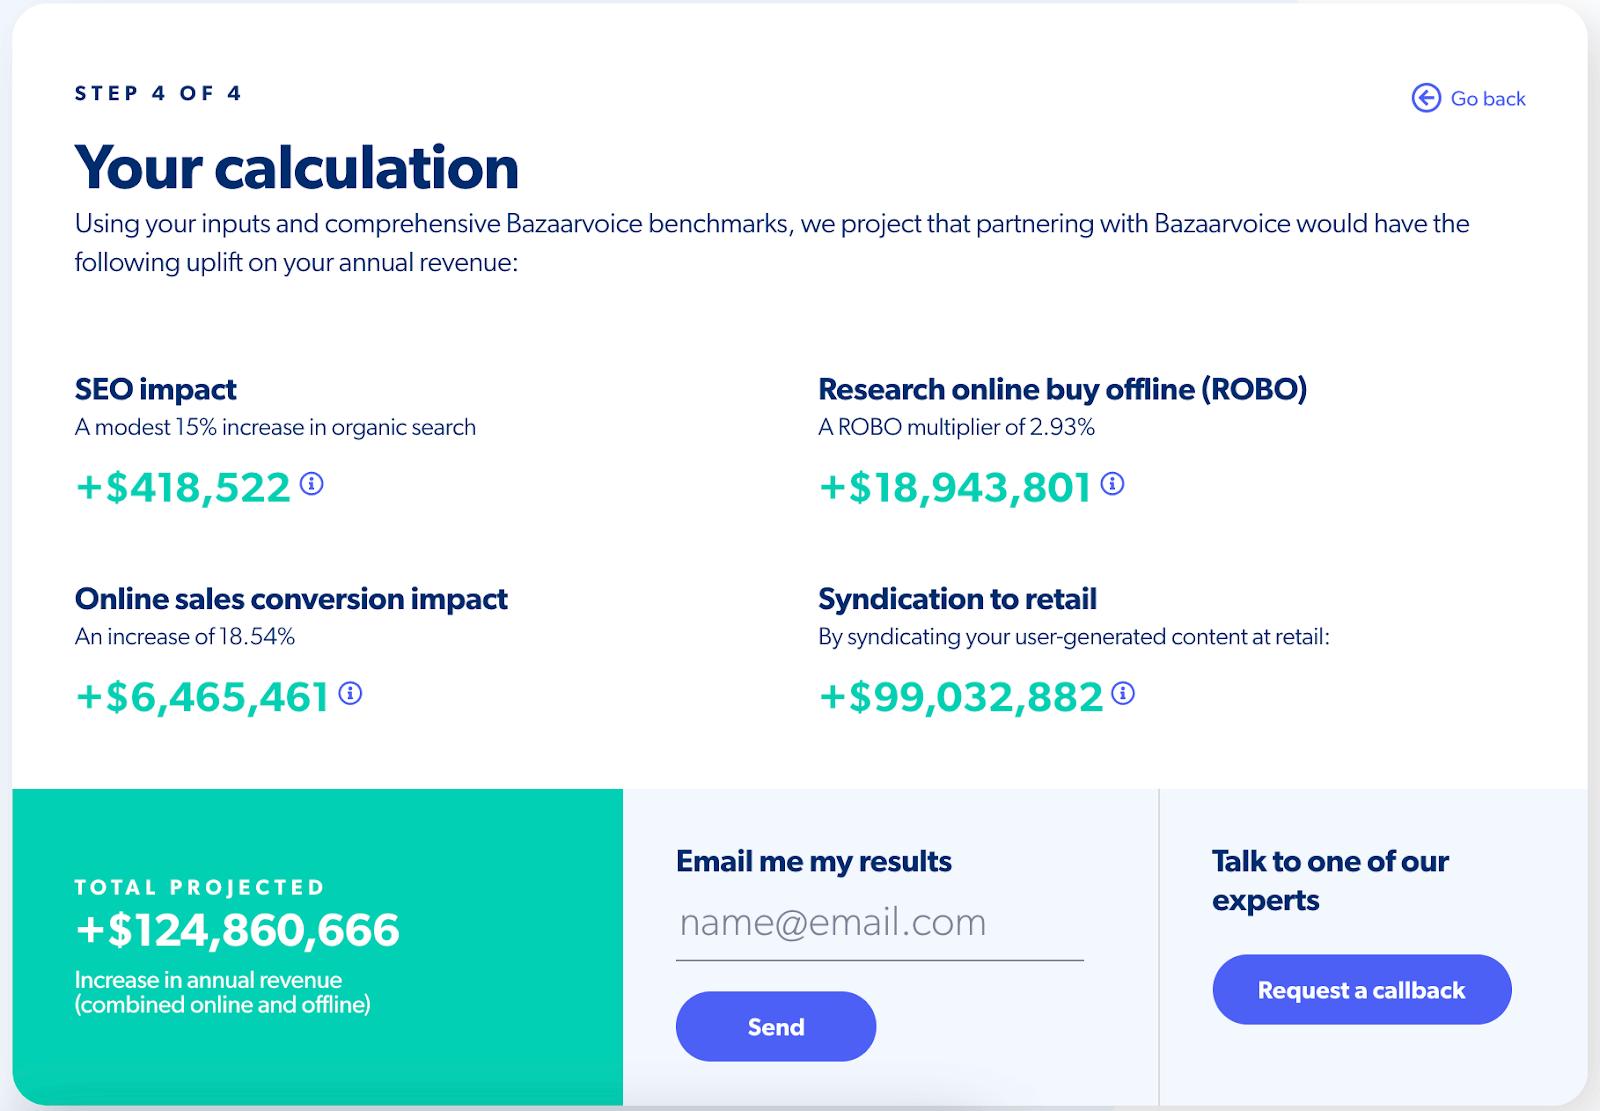Focus the name@email.com email field

coord(880,924)
